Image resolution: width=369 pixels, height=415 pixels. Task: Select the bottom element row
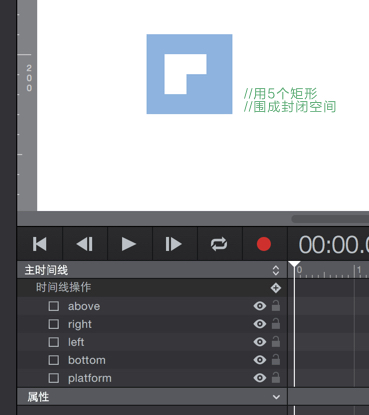[152, 360]
